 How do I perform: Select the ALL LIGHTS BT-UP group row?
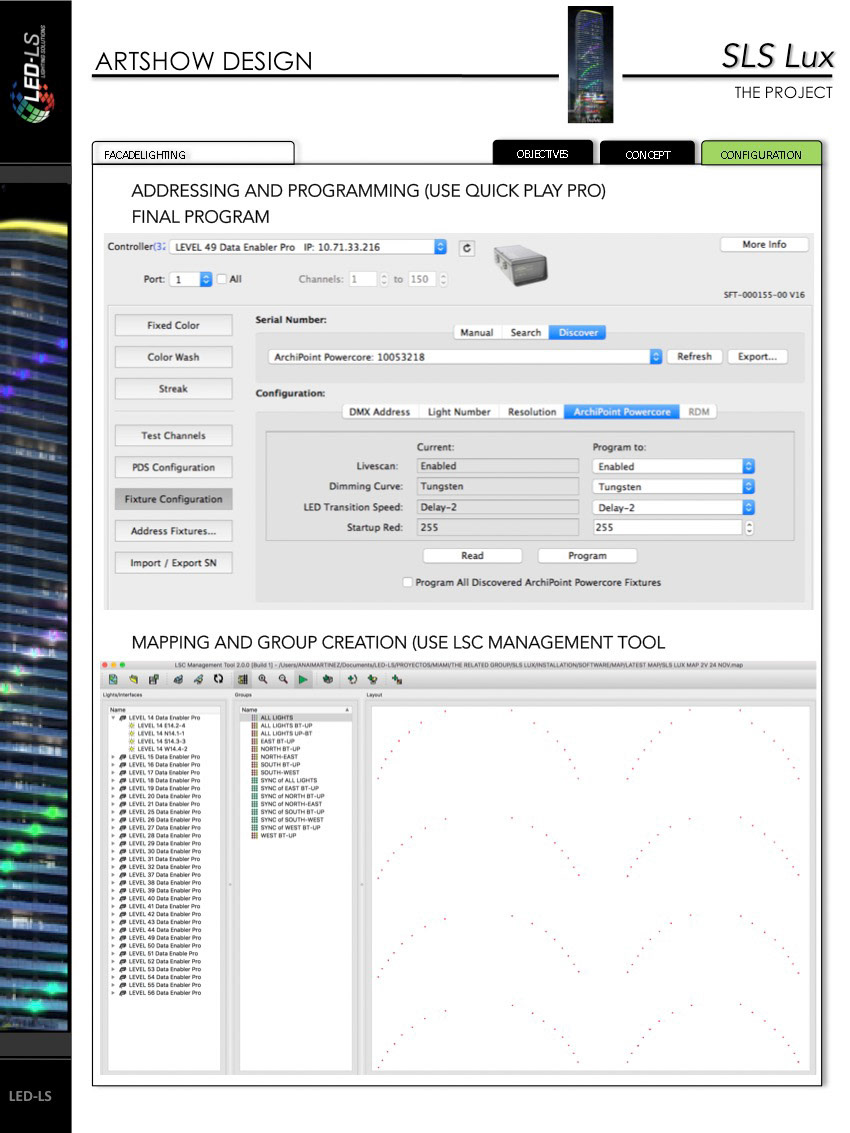point(296,725)
